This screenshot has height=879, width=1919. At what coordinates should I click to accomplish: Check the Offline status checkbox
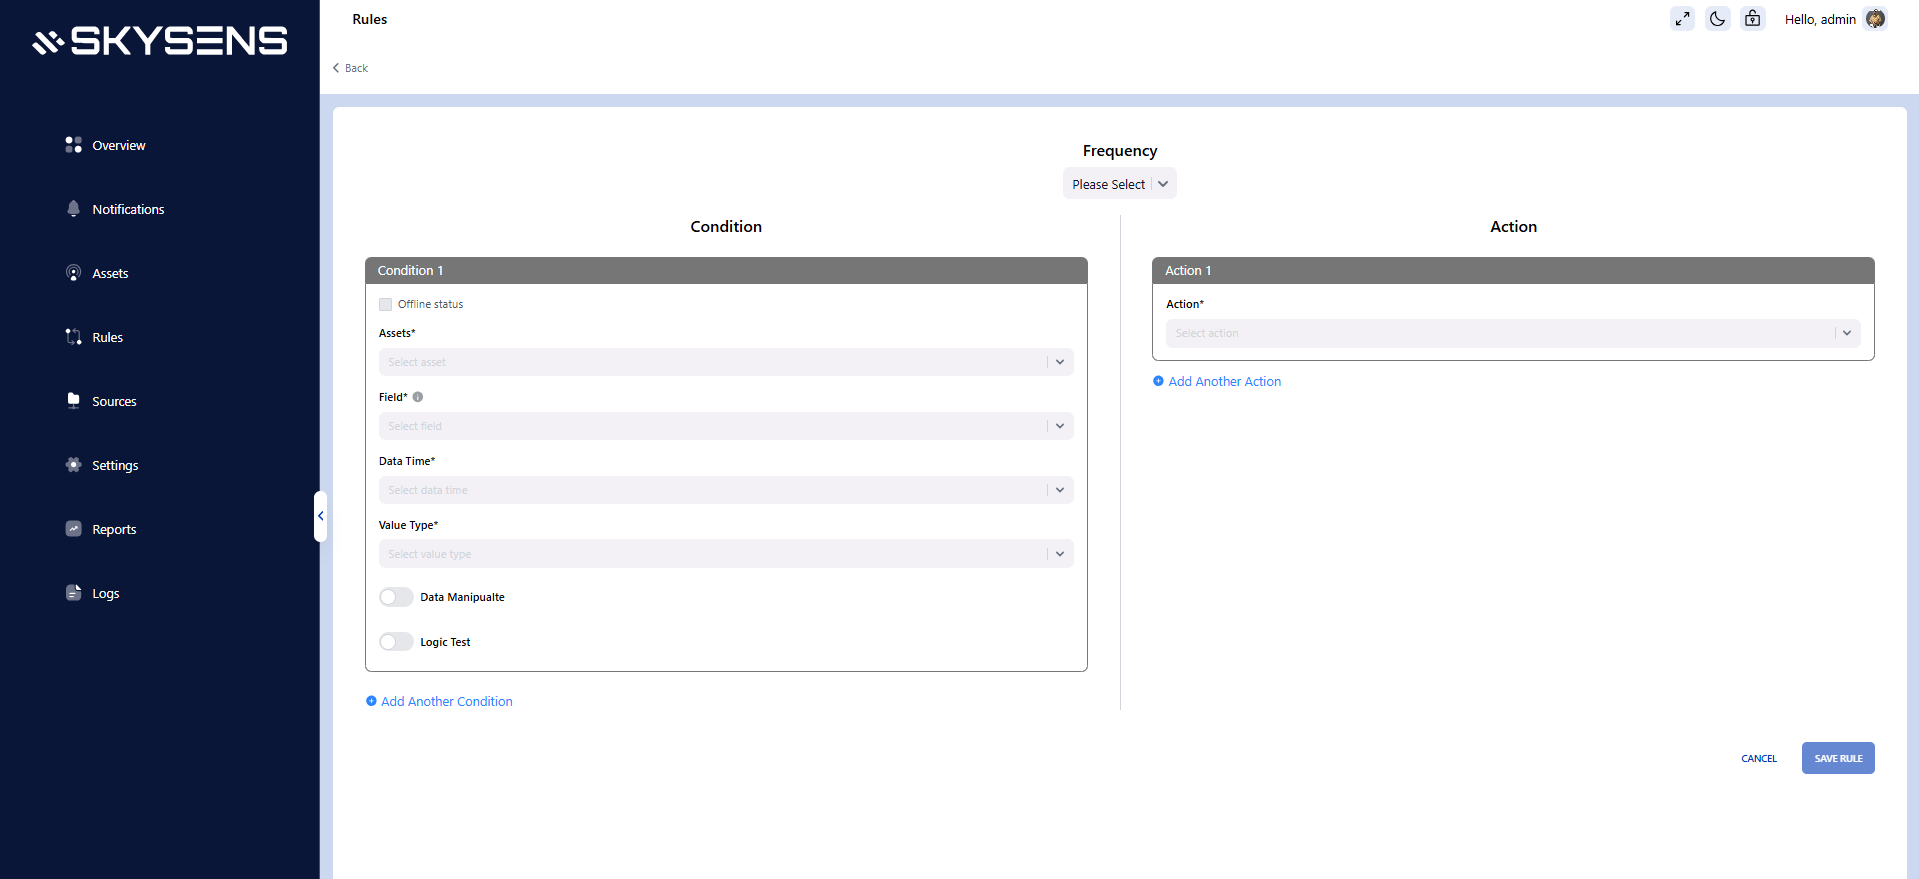pyautogui.click(x=385, y=304)
